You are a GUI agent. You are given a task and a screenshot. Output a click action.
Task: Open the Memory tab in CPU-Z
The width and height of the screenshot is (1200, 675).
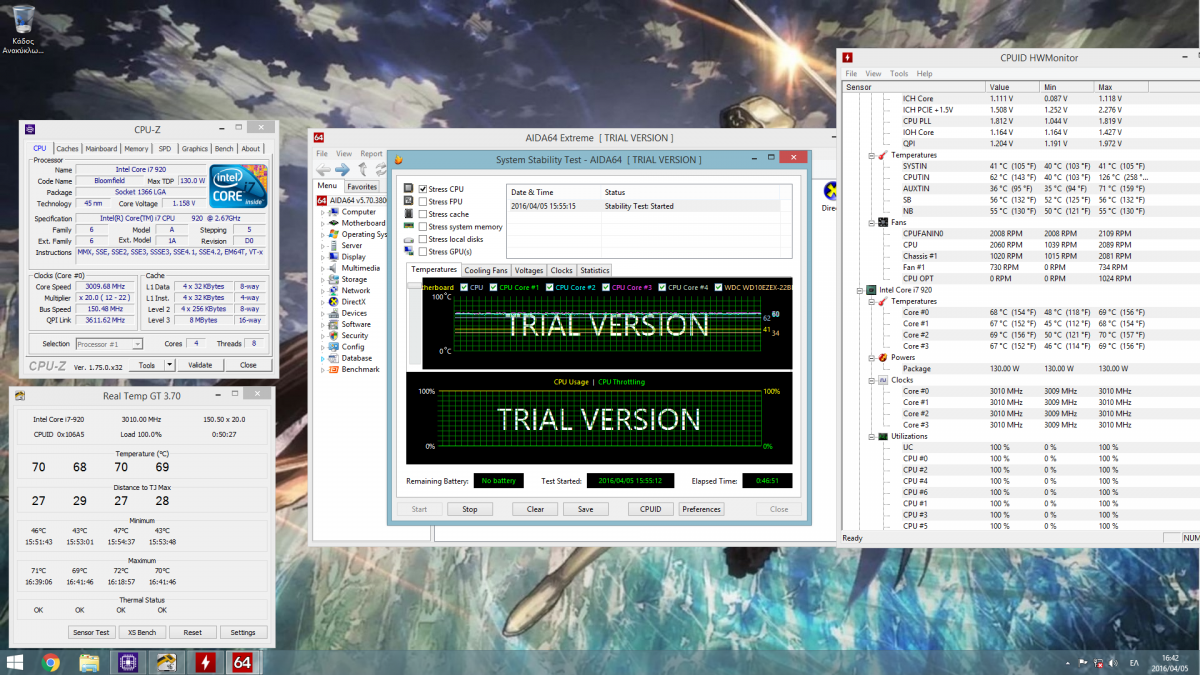137,149
